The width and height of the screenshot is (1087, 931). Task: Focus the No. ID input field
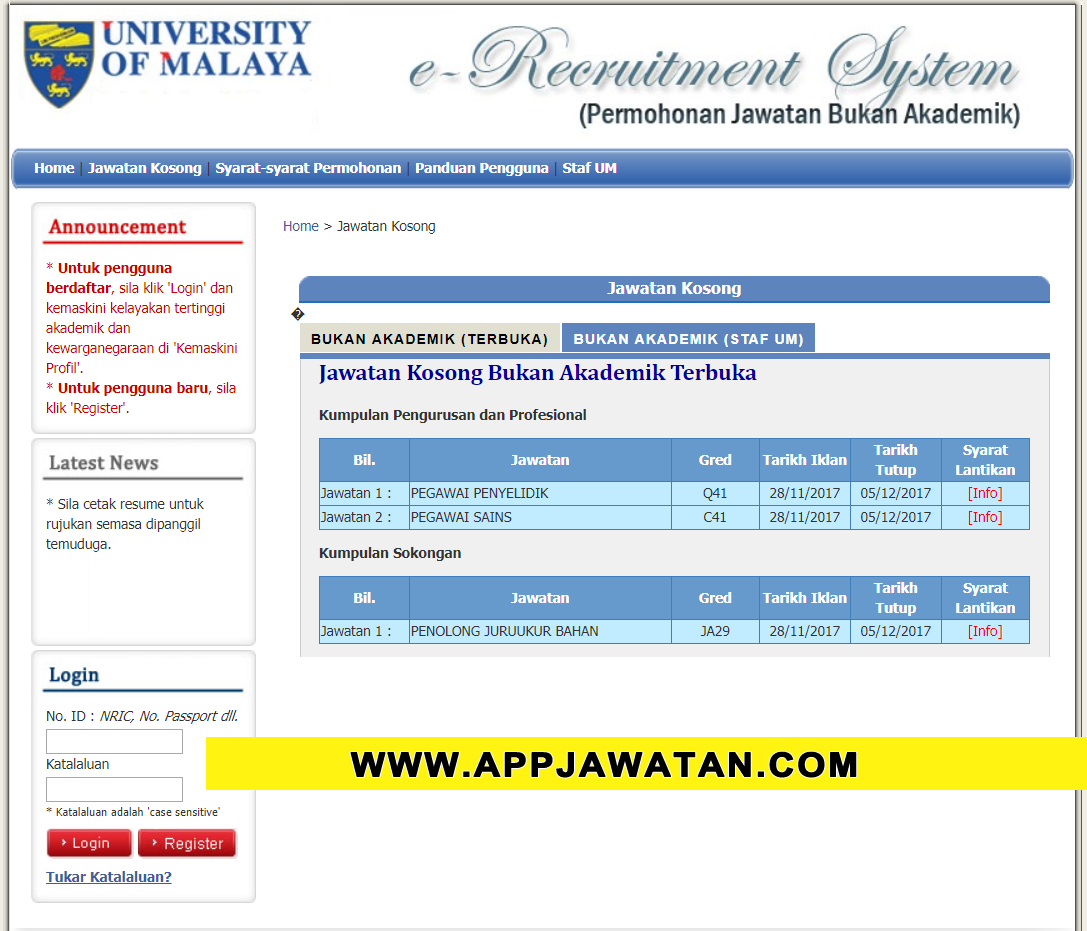click(114, 741)
